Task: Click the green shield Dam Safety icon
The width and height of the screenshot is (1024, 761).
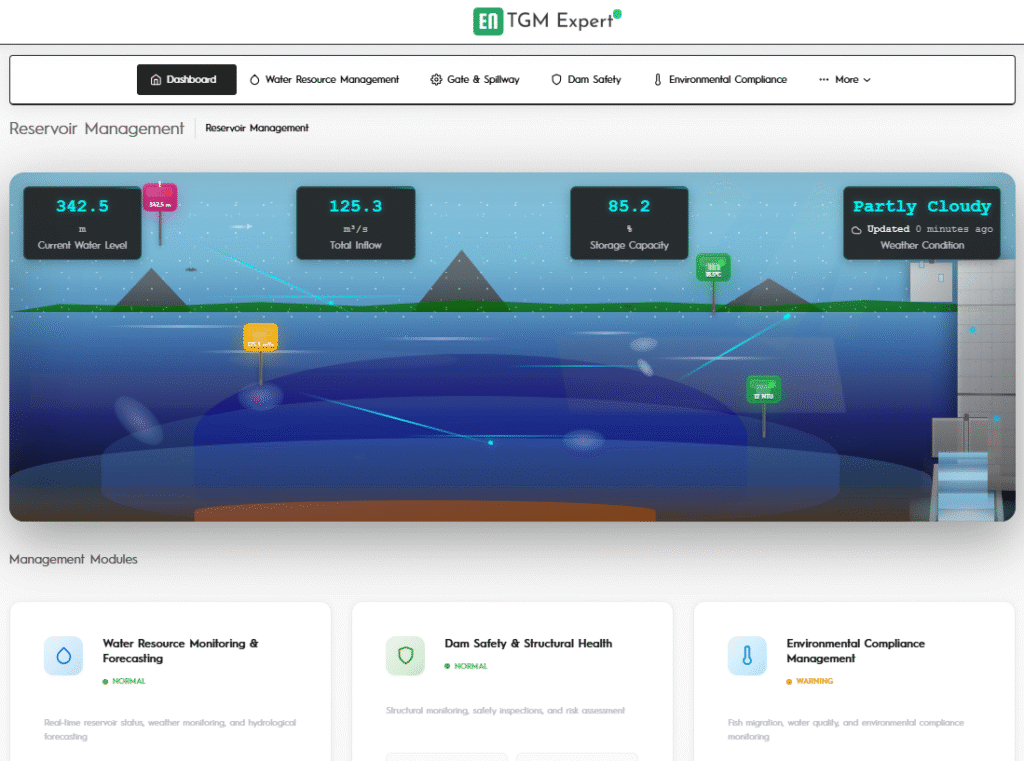Action: [405, 656]
